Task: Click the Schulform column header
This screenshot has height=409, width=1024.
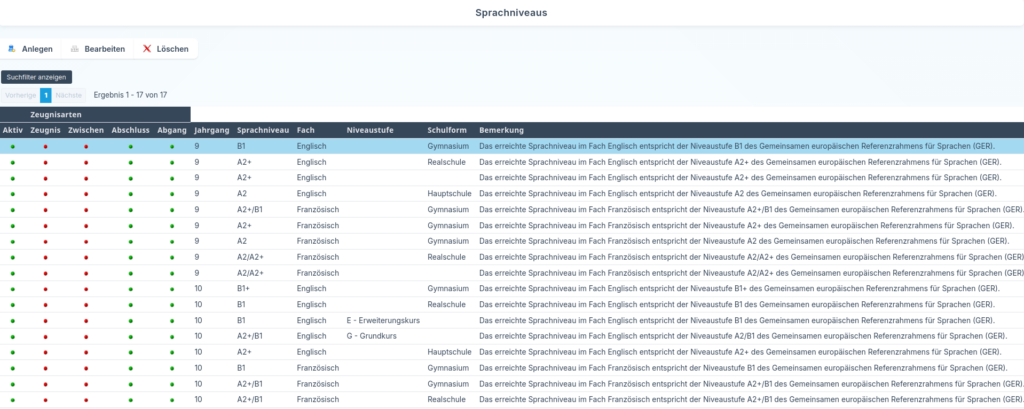Action: click(447, 130)
